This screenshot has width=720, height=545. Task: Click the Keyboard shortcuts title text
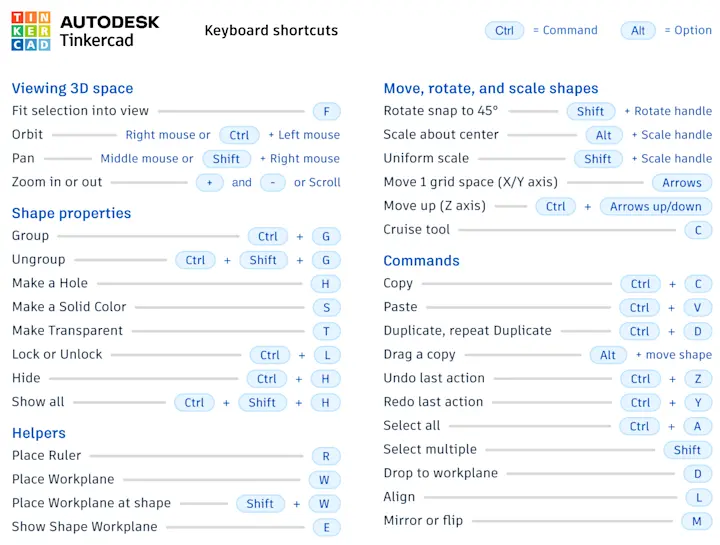(271, 30)
